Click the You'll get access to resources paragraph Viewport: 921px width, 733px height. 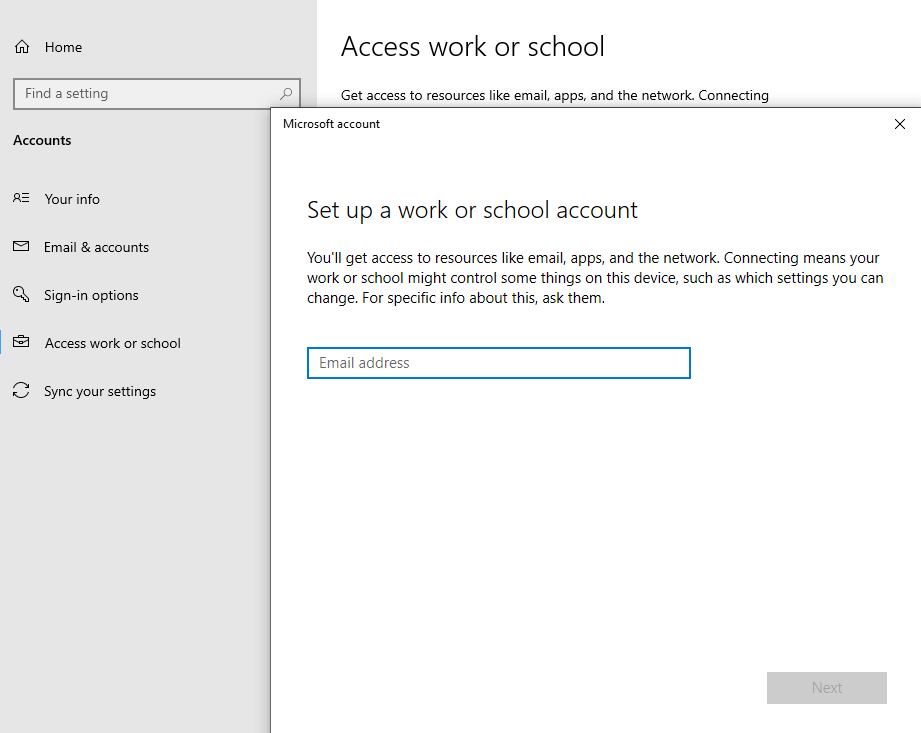tap(595, 278)
